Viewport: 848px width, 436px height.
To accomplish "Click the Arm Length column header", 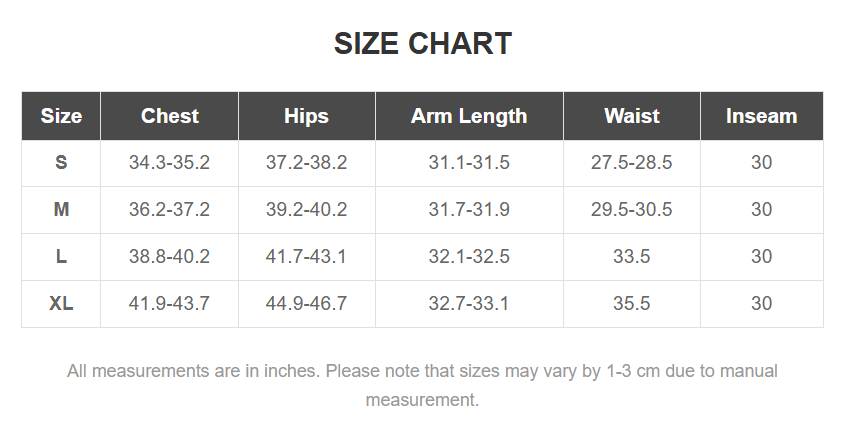I will tap(469, 116).
